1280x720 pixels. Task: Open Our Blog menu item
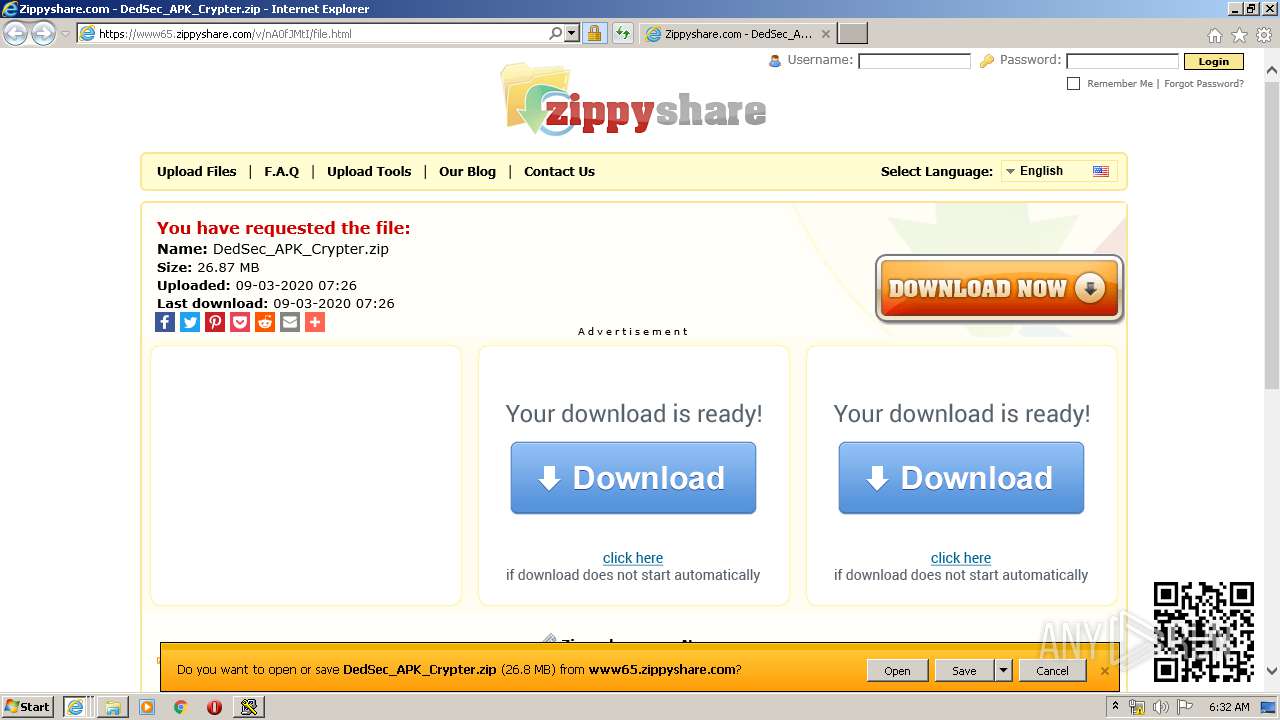tap(467, 171)
